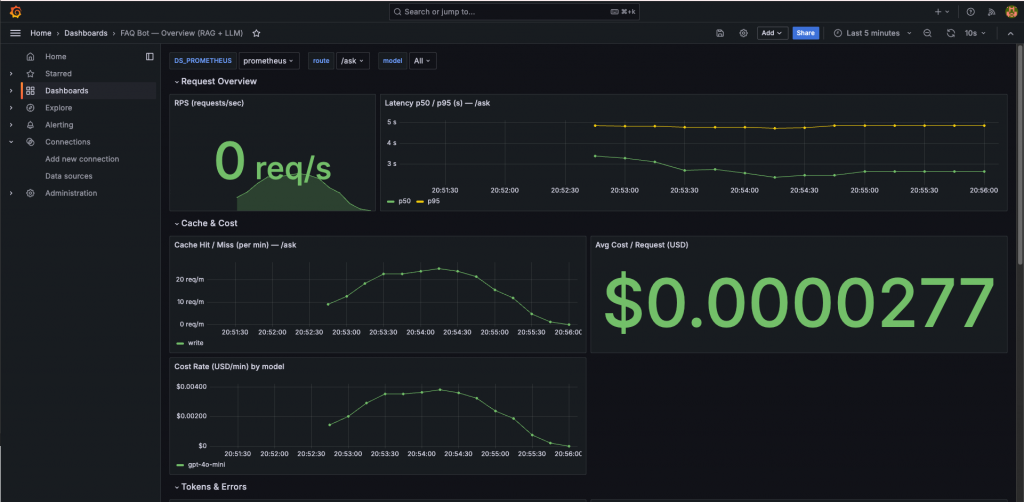Image resolution: width=1024 pixels, height=502 pixels.
Task: Collapse the Connections section chevron
Action: (x=11, y=142)
